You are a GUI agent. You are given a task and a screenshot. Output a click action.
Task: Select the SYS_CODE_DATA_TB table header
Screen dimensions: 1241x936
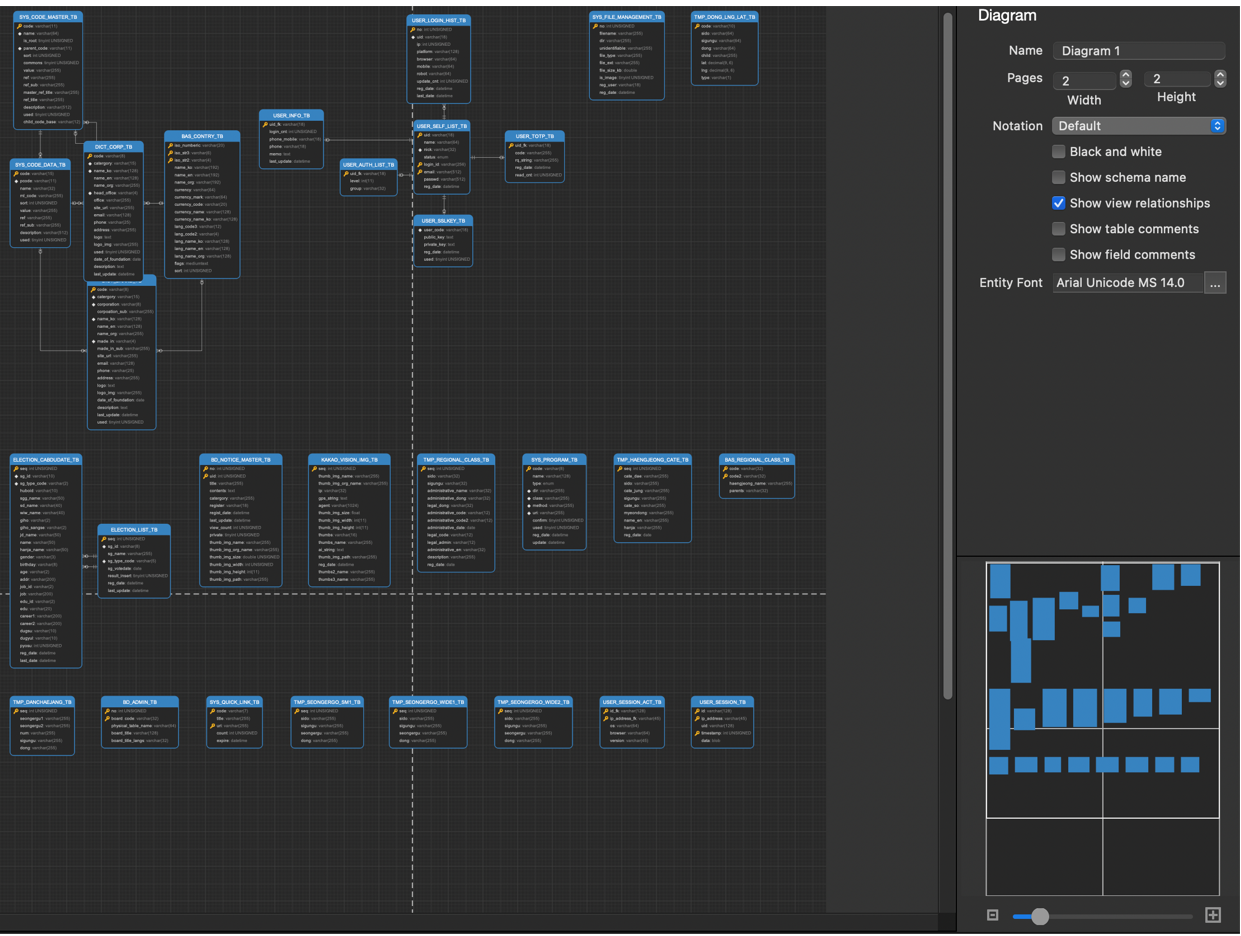click(41, 165)
